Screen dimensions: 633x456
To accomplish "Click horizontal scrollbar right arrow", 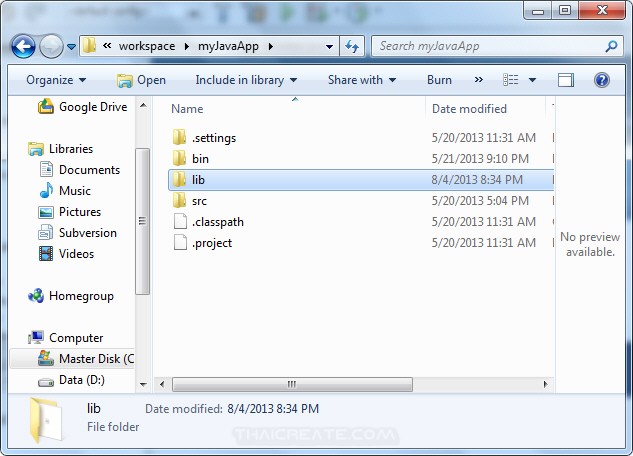I will click(x=546, y=384).
